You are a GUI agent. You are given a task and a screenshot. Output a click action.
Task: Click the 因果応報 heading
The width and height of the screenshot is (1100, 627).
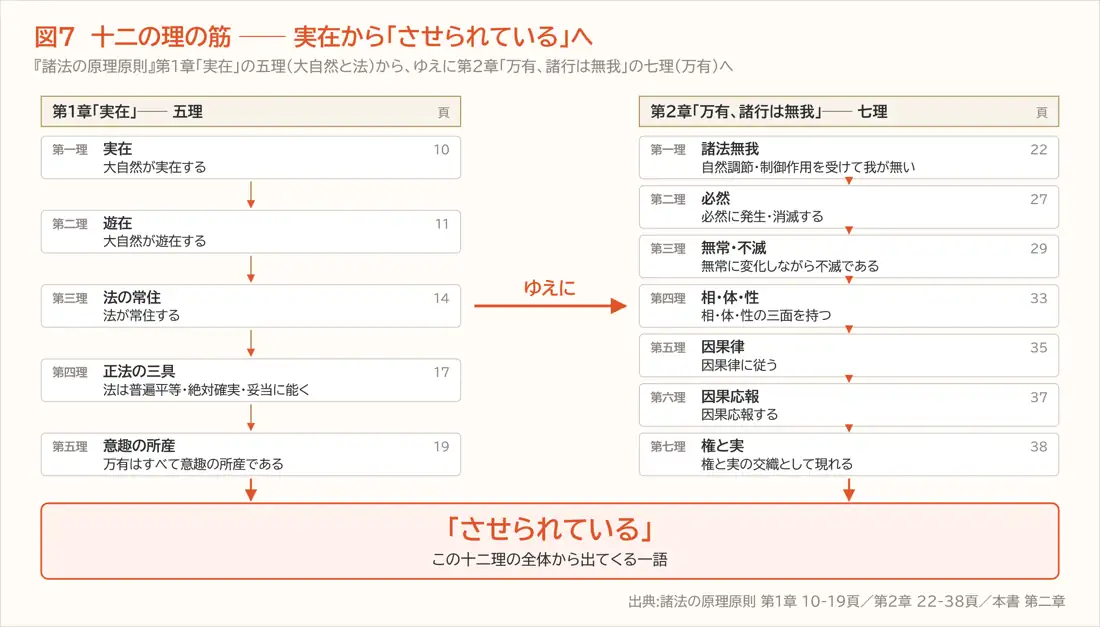(x=730, y=396)
